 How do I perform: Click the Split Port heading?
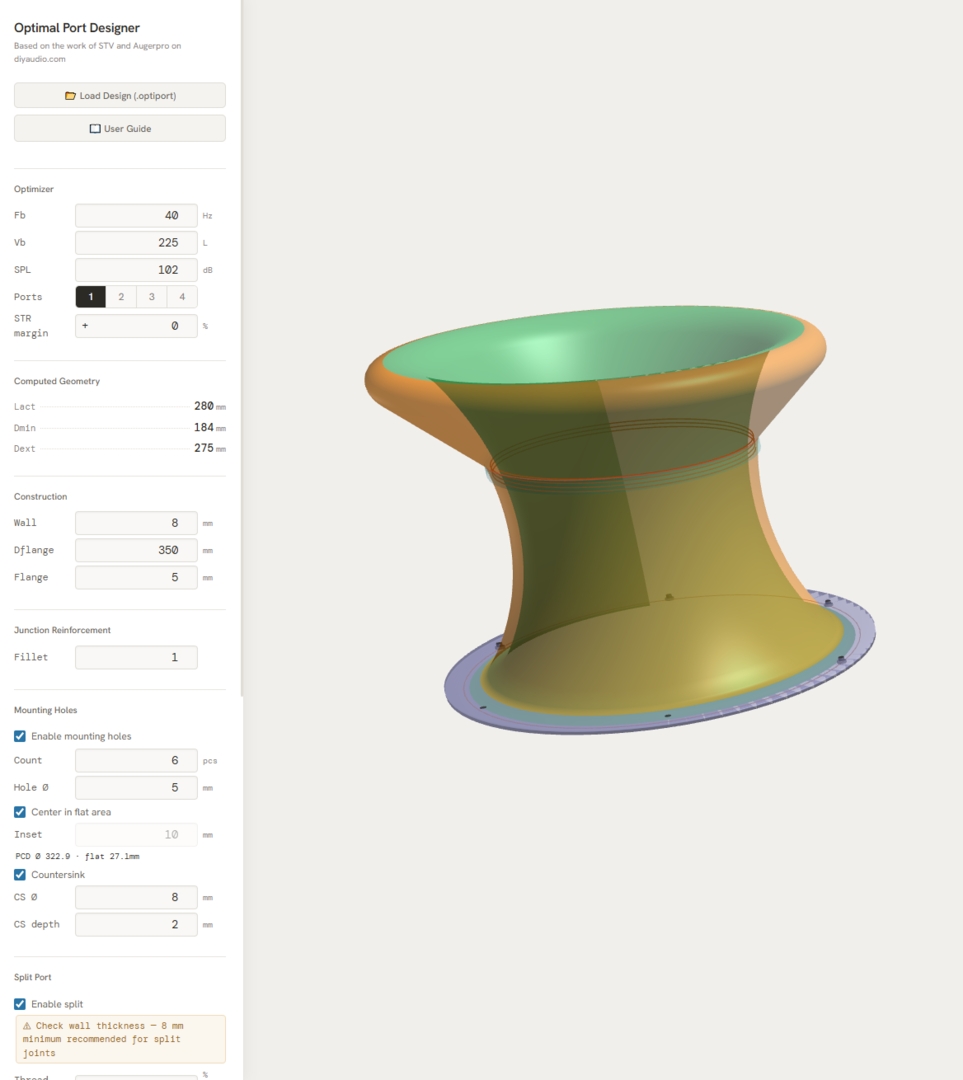tap(32, 977)
